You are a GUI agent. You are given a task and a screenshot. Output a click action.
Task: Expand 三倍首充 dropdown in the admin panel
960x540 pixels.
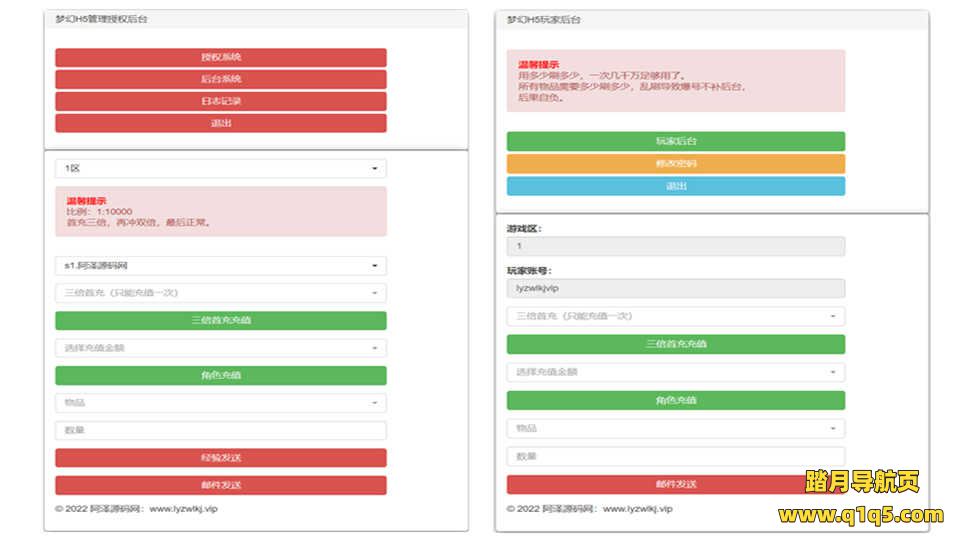click(220, 293)
